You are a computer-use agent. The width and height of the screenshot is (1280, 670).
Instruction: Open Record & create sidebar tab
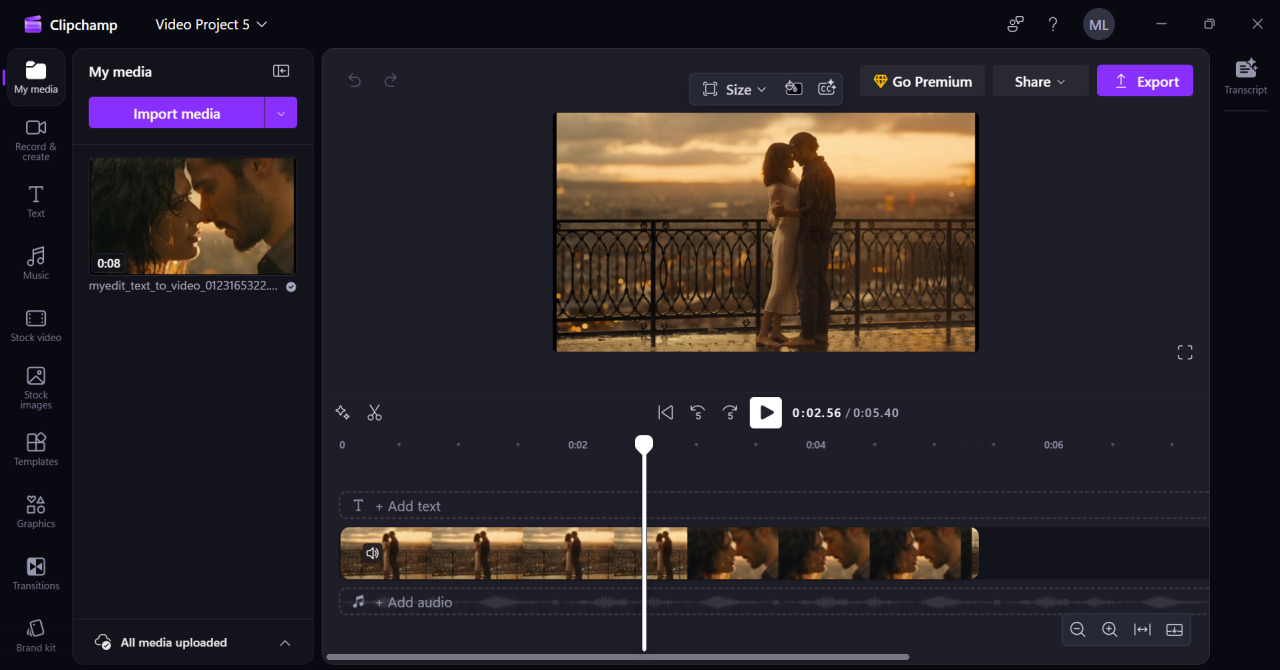[x=36, y=139]
